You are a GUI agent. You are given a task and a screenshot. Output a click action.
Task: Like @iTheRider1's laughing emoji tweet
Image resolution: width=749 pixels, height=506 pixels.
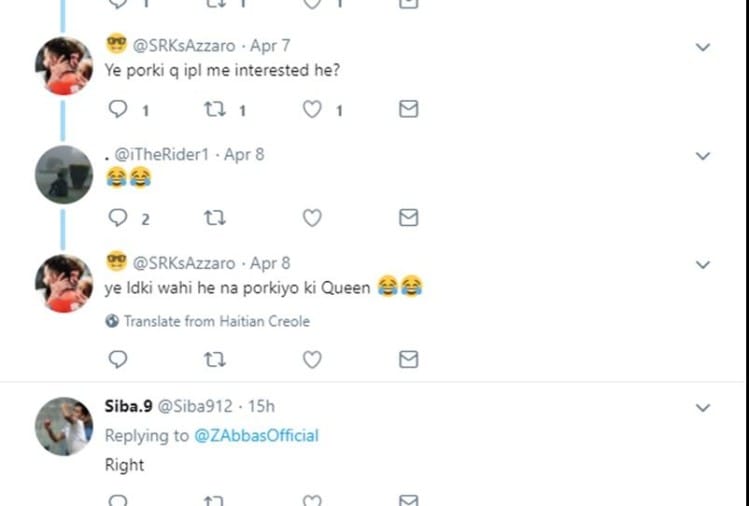click(x=312, y=217)
